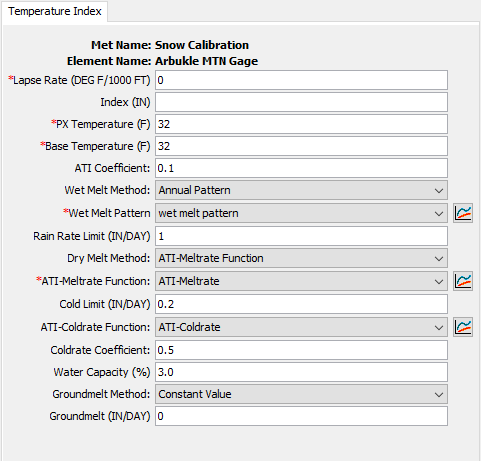The width and height of the screenshot is (481, 461).
Task: Open graph icon beside ATI-Coldrate Function
Action: click(x=463, y=327)
